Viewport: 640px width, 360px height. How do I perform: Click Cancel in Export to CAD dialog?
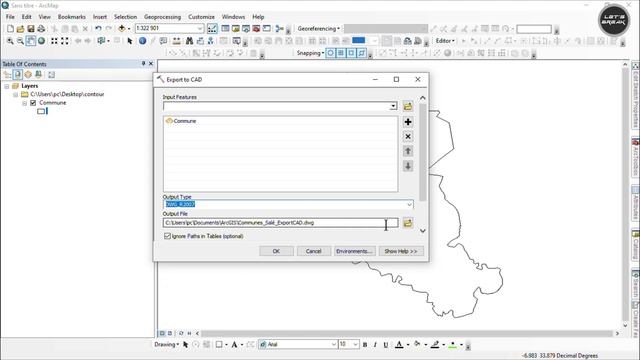click(313, 251)
